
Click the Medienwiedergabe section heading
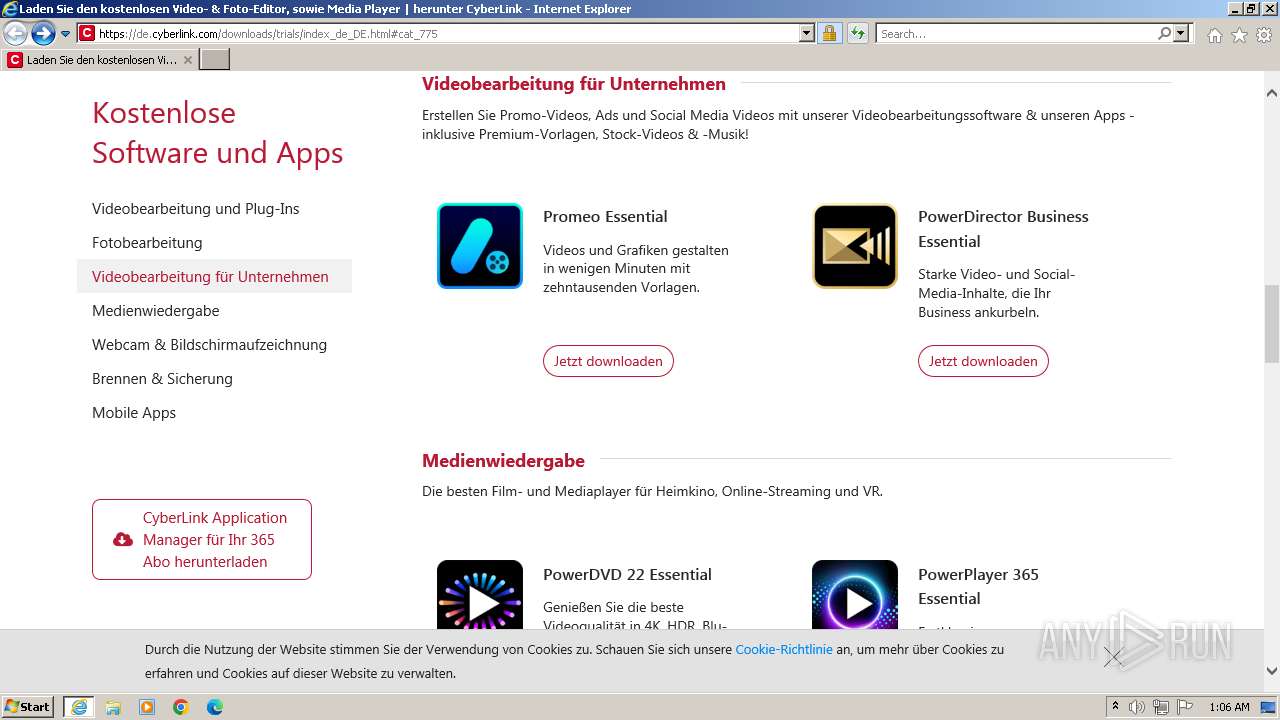click(503, 461)
